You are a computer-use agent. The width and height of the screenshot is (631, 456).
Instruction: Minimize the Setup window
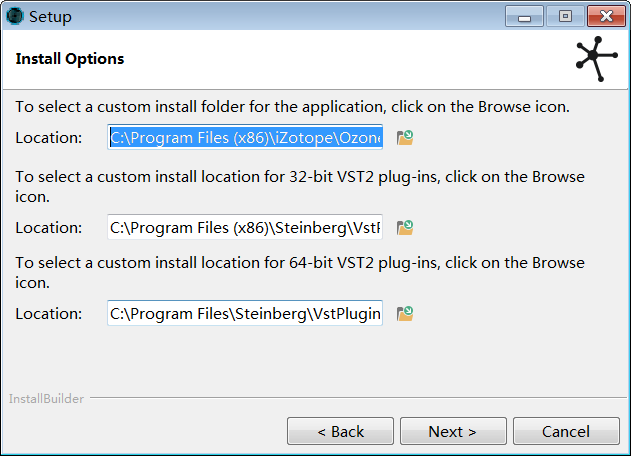[525, 16]
